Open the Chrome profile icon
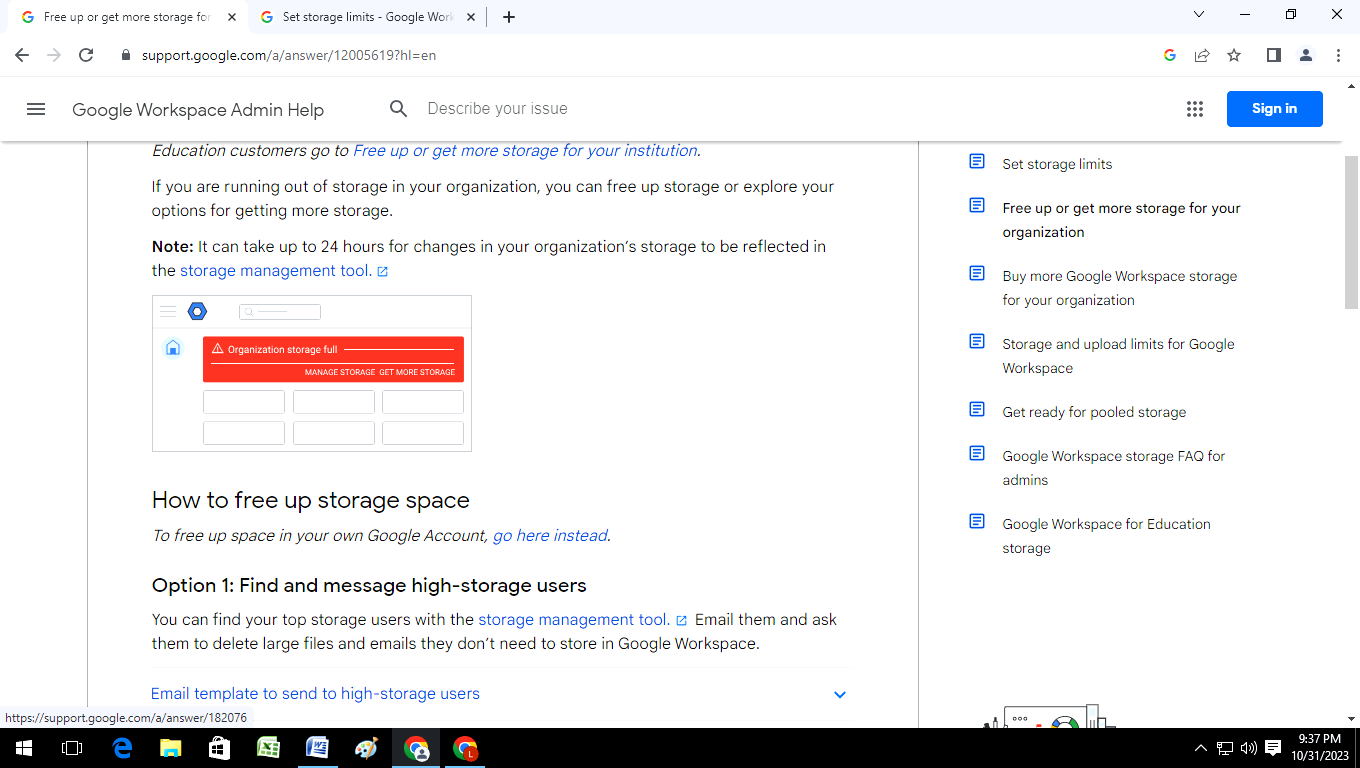 coord(1306,55)
